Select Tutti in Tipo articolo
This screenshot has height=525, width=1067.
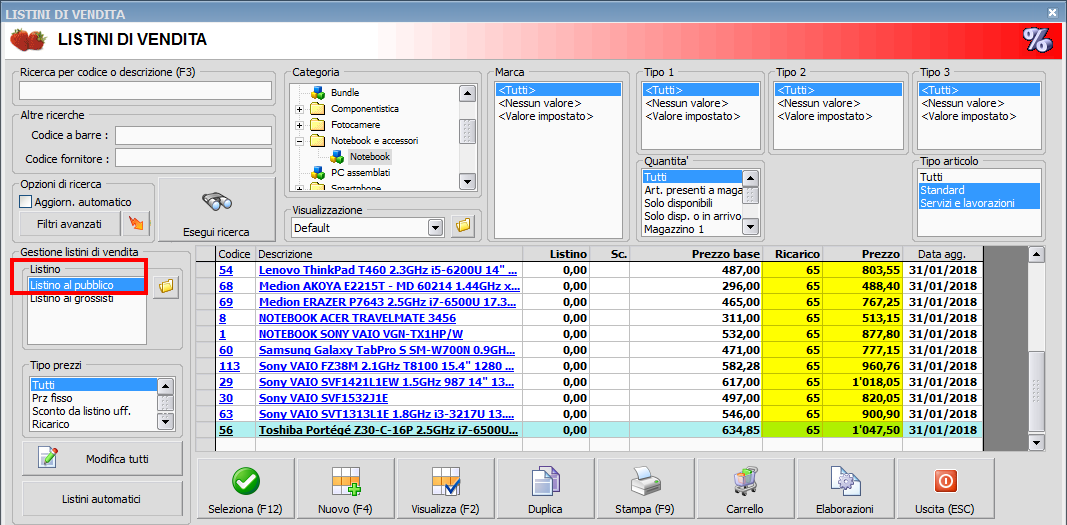pos(931,177)
